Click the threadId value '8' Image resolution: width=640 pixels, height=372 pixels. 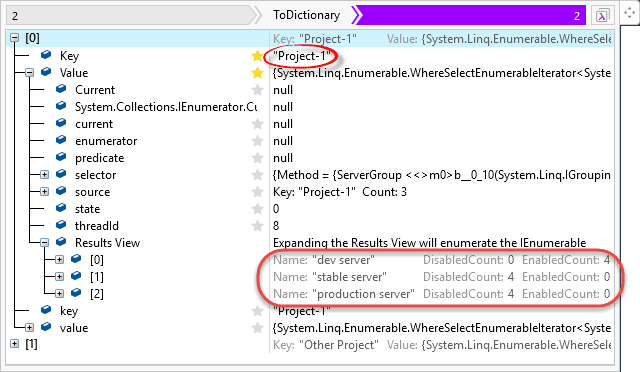coord(276,226)
